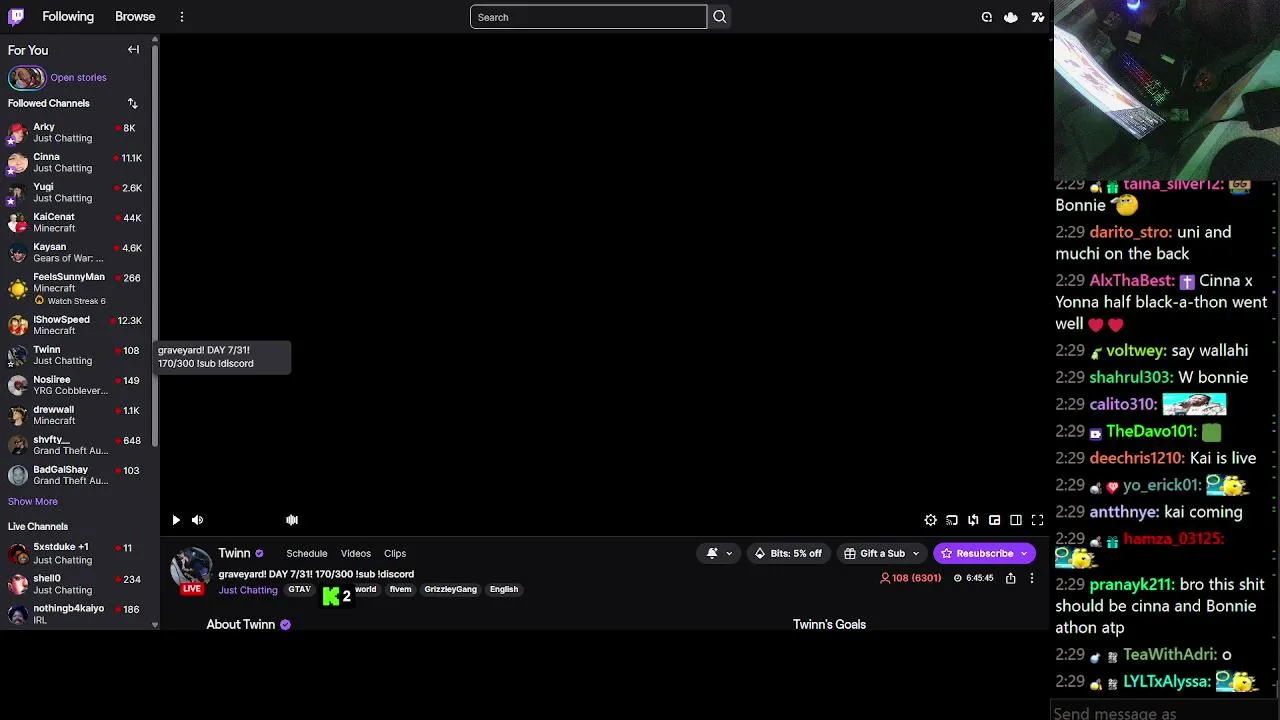Screen dimensions: 1280x720
Task: Click the cloud-shaped icon in top bar
Action: (1011, 17)
